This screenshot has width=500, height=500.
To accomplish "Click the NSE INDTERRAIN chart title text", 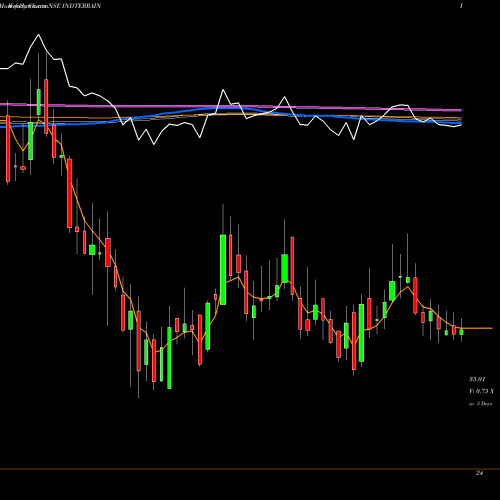I will [74, 6].
